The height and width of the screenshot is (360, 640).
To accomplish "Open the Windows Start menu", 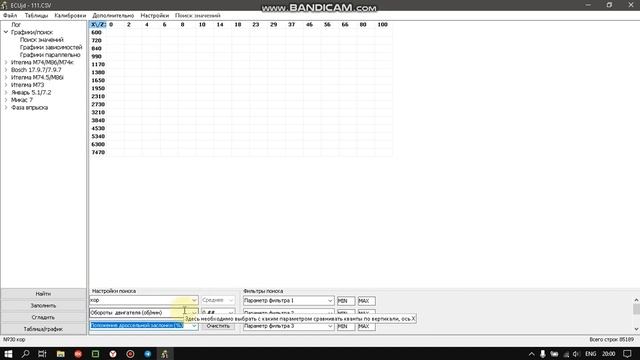I will 8,354.
